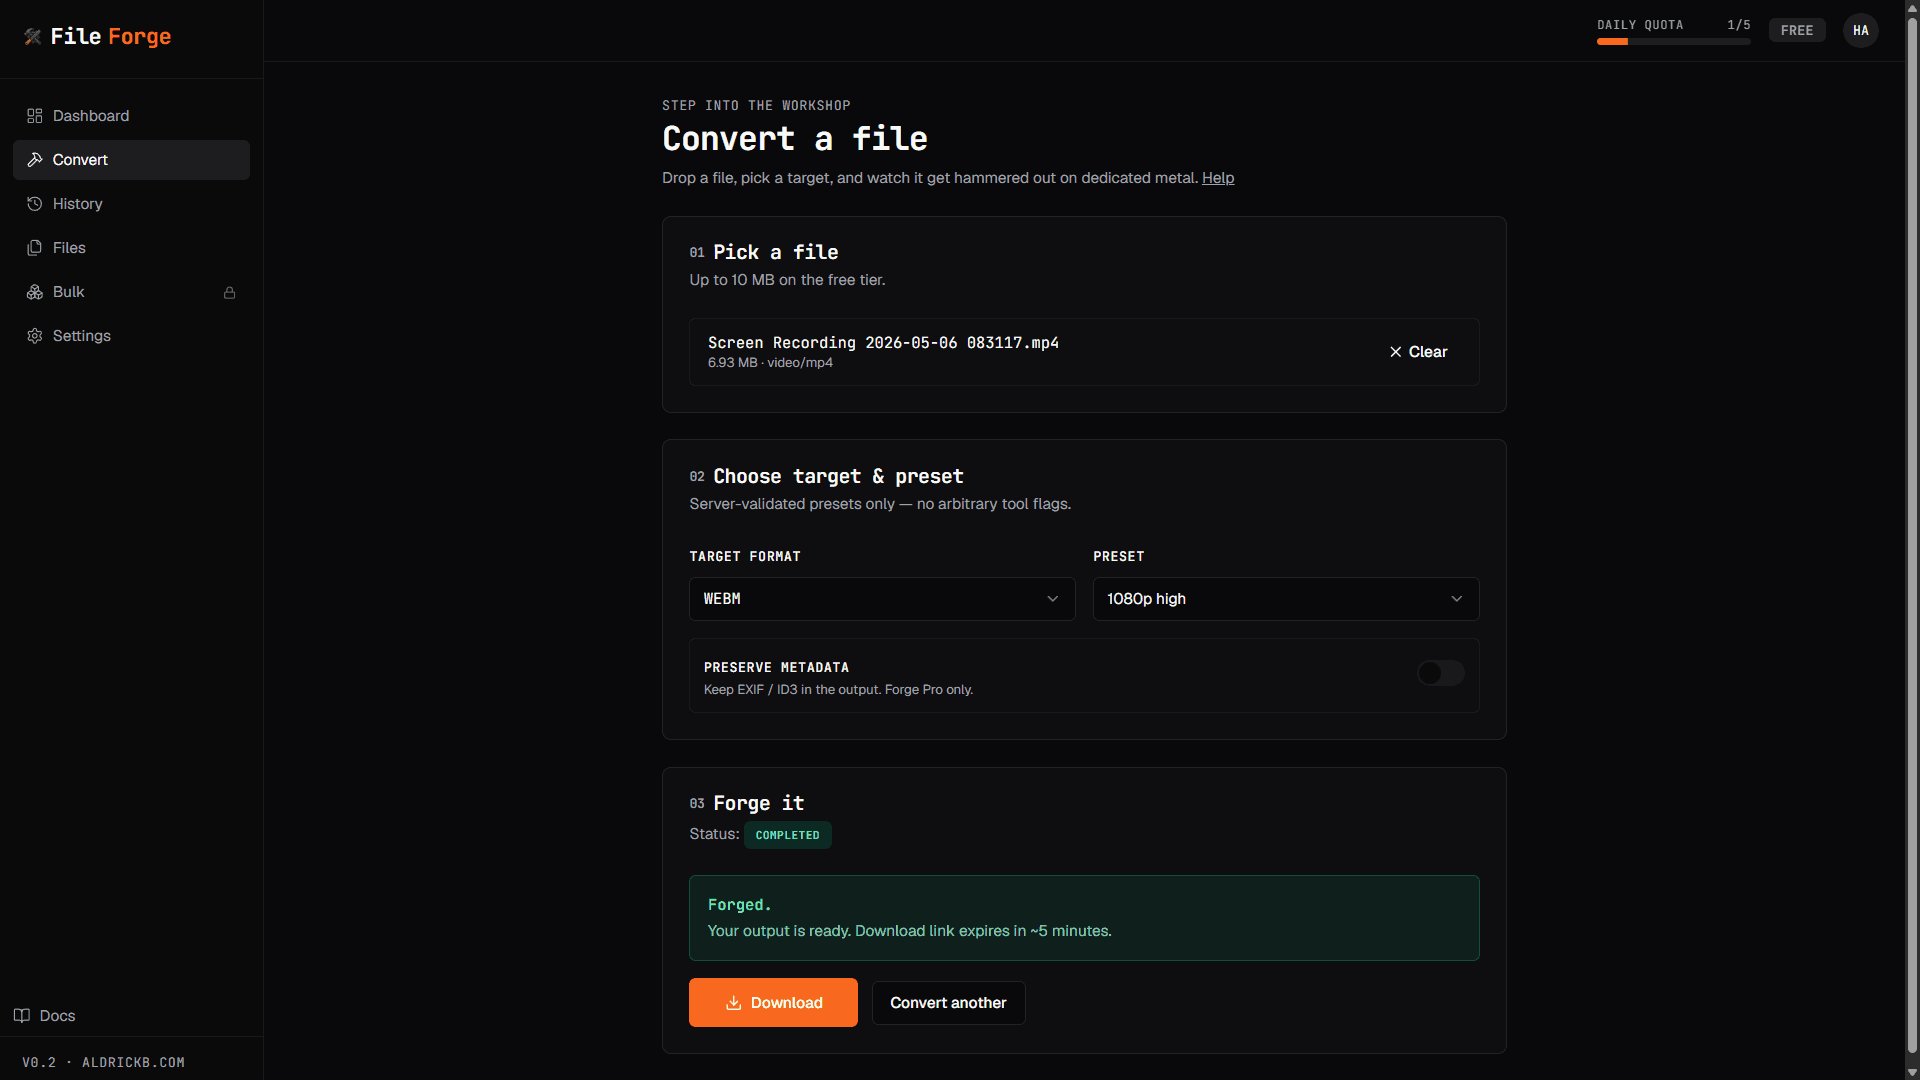The width and height of the screenshot is (1920, 1080).
Task: Select the Convert sidebar item
Action: coord(131,160)
